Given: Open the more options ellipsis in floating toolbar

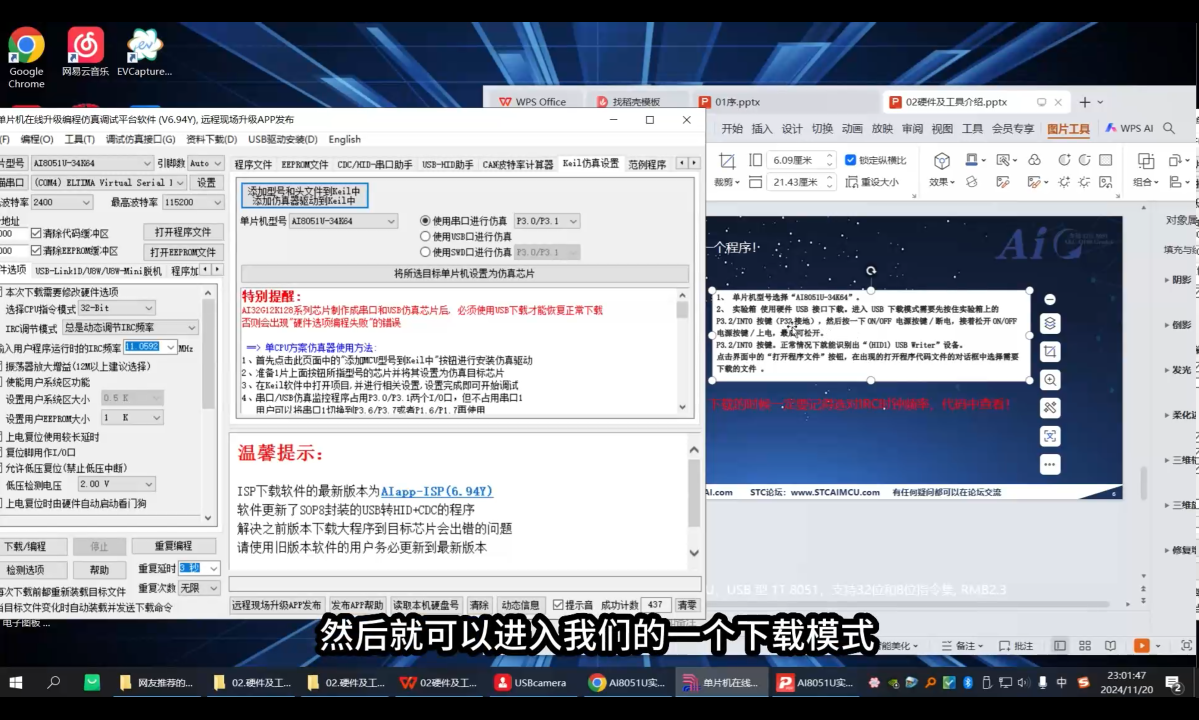Looking at the screenshot, I should (x=1050, y=464).
